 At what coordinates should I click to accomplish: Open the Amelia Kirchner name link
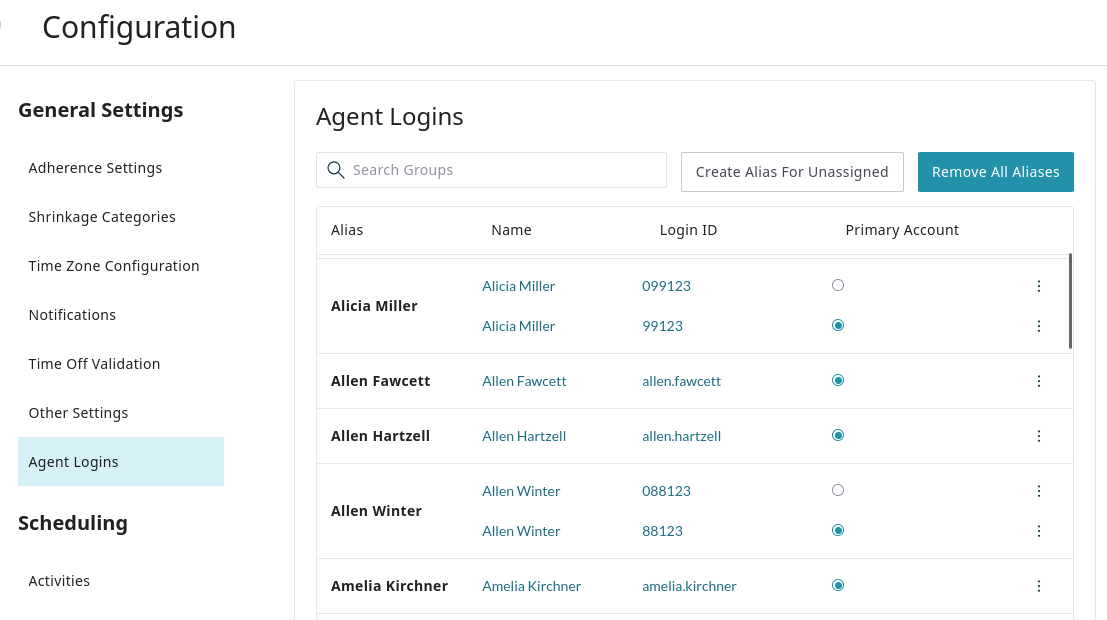pos(531,586)
